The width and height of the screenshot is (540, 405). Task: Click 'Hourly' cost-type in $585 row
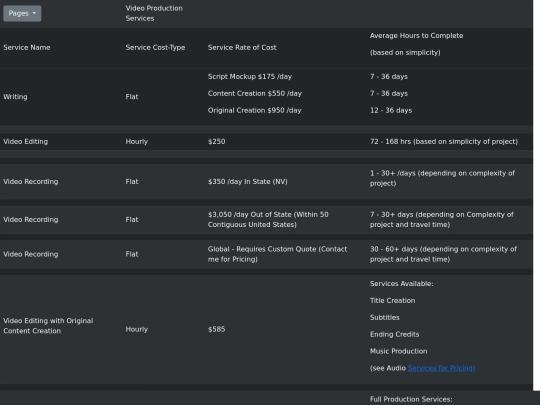(x=136, y=329)
